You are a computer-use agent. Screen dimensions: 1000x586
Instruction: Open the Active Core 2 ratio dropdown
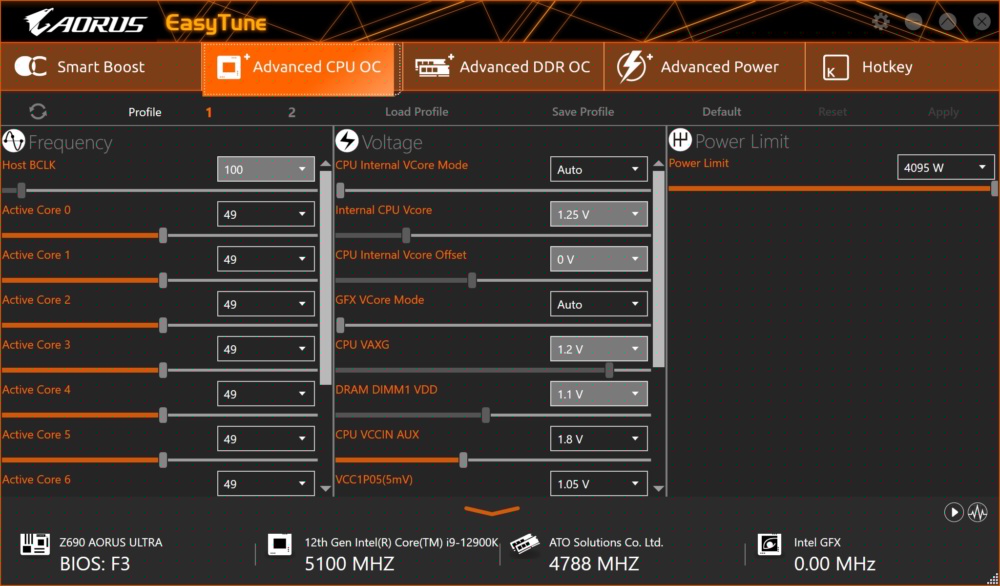[265, 304]
